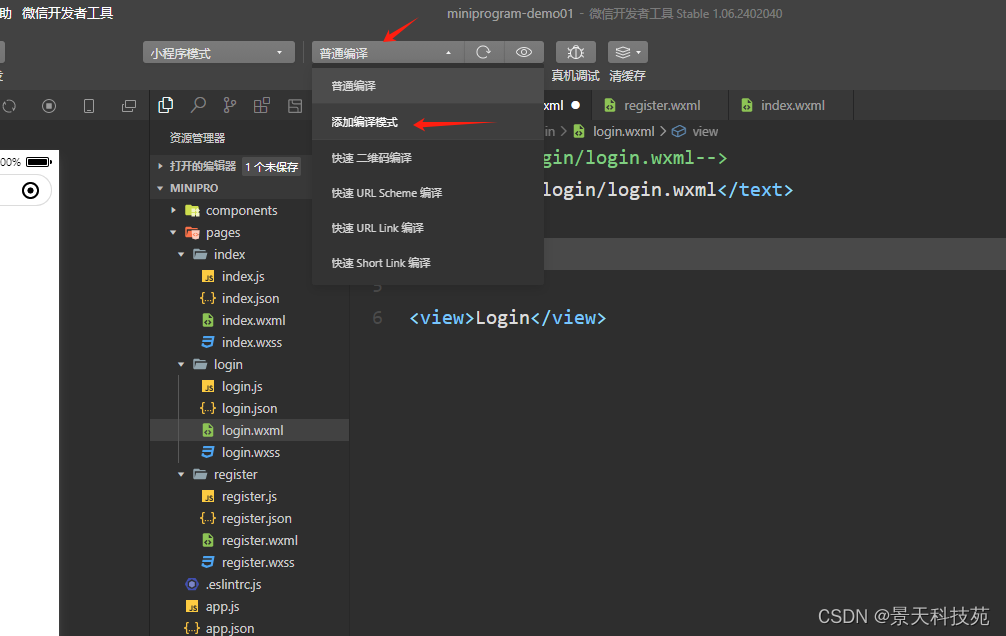
Task: Click the layout panel icon next to Extensions
Action: pyautogui.click(x=295, y=106)
